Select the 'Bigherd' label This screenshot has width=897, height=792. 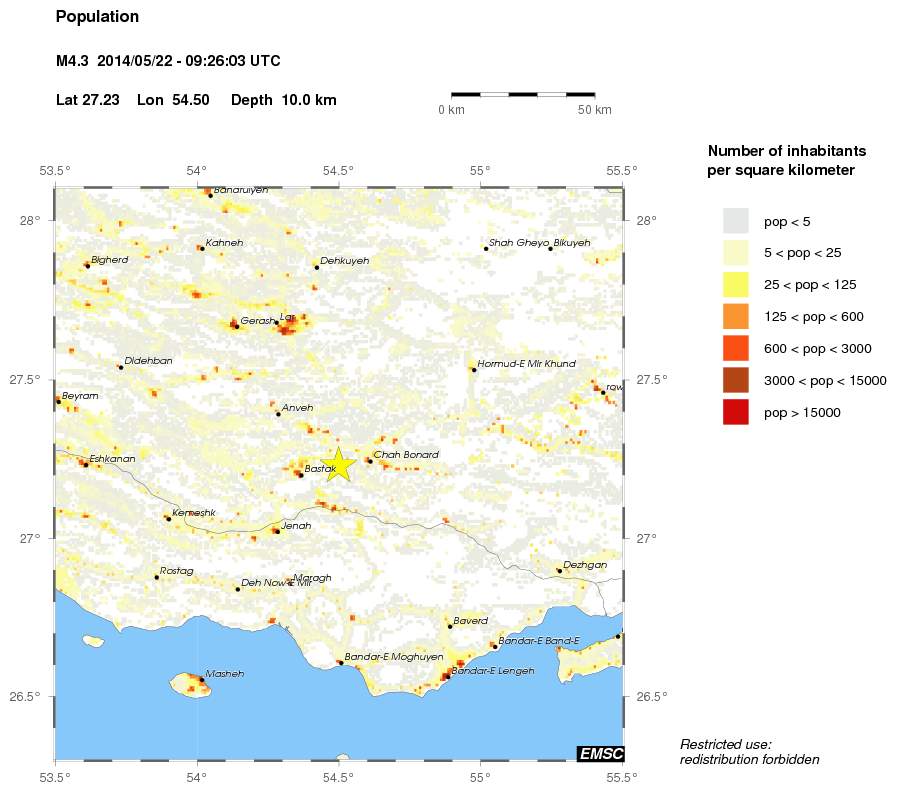pyautogui.click(x=110, y=260)
